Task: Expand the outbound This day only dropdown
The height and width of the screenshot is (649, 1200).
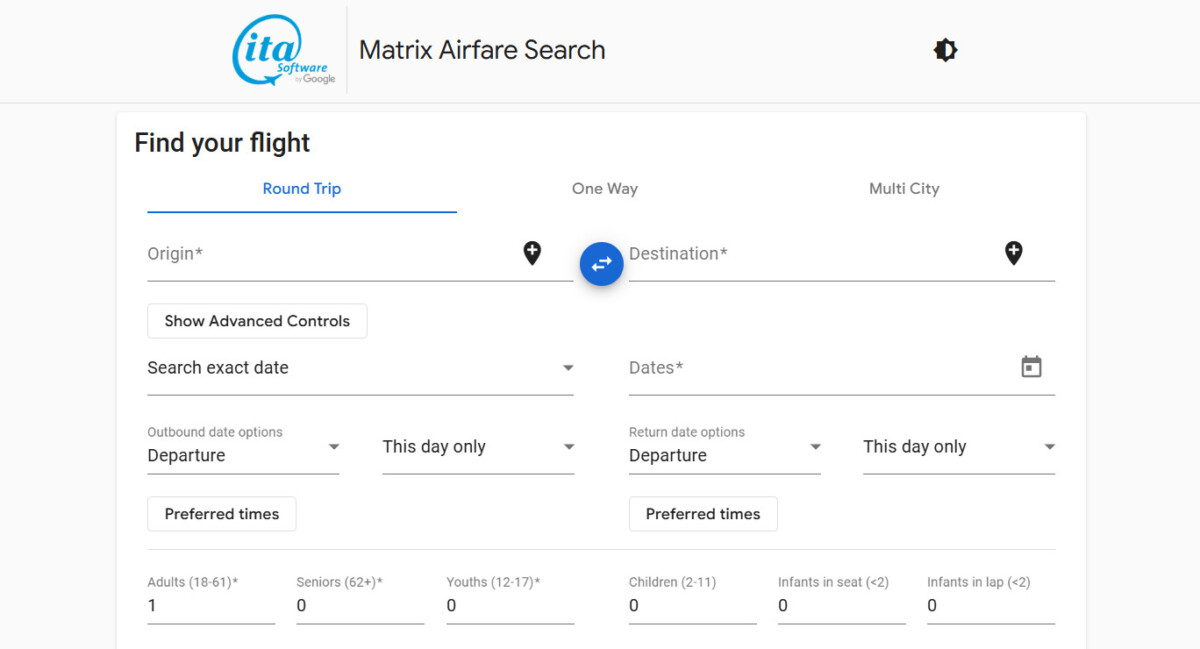Action: [x=478, y=447]
